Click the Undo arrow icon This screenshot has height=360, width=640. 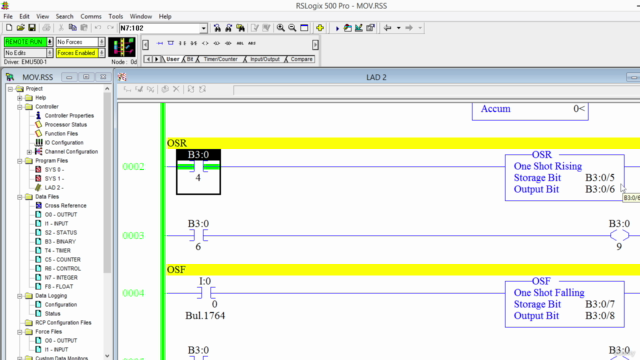98,28
